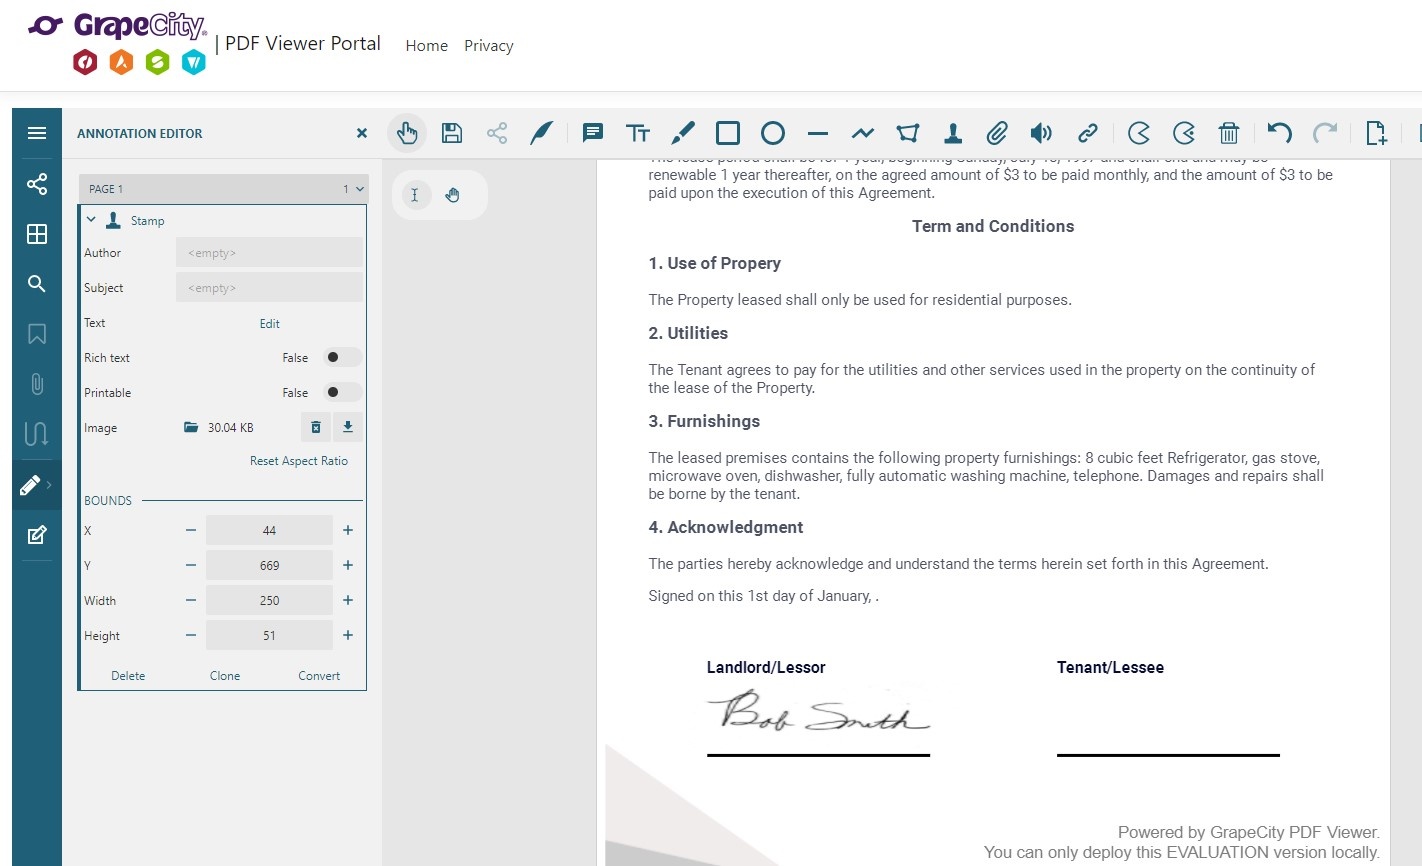Click Reset Aspect Ratio link
This screenshot has height=866, width=1422.
[x=299, y=461]
